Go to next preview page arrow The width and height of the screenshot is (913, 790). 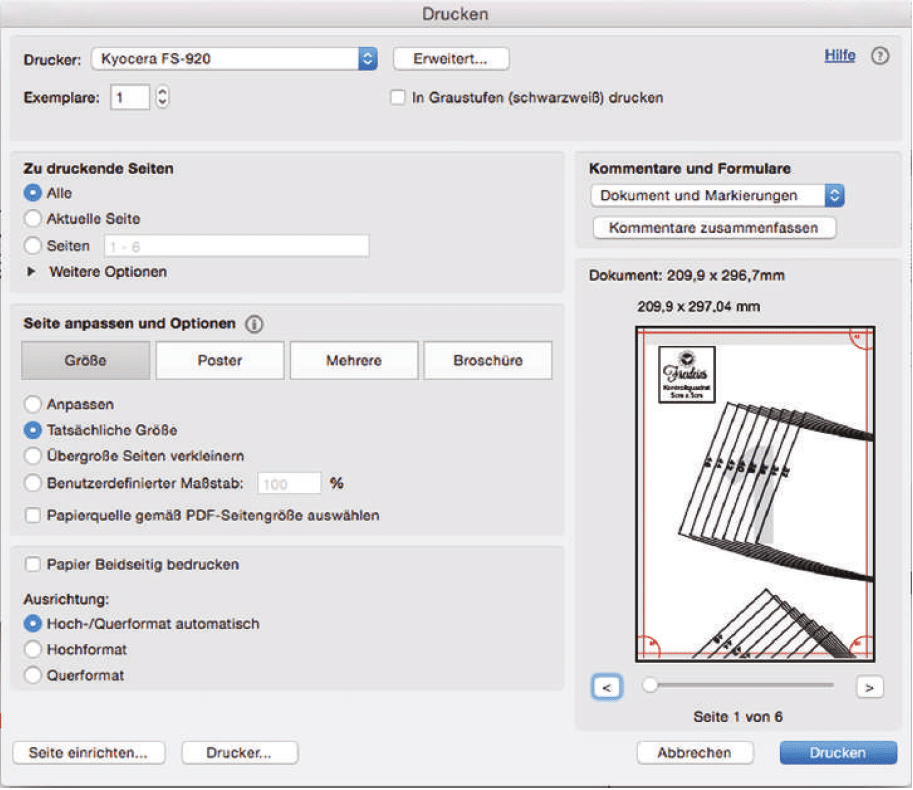click(x=870, y=687)
